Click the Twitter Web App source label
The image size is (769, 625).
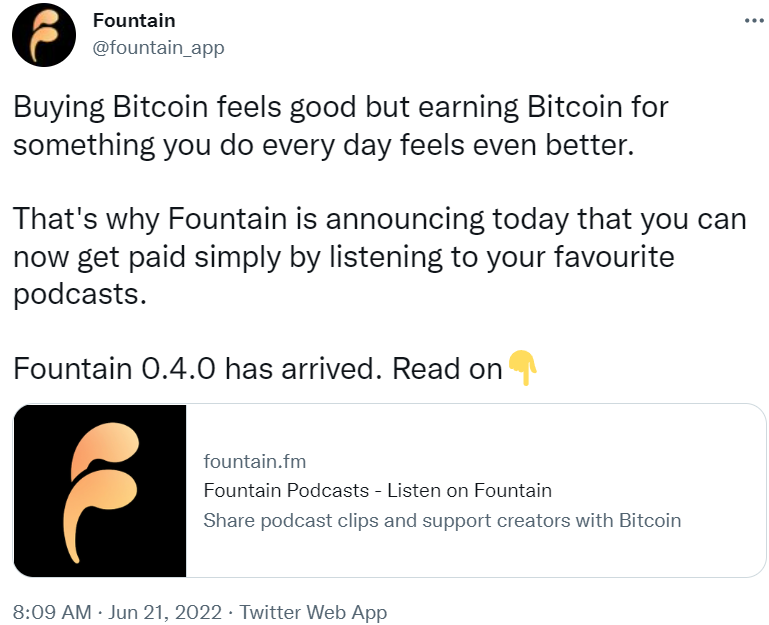313,611
